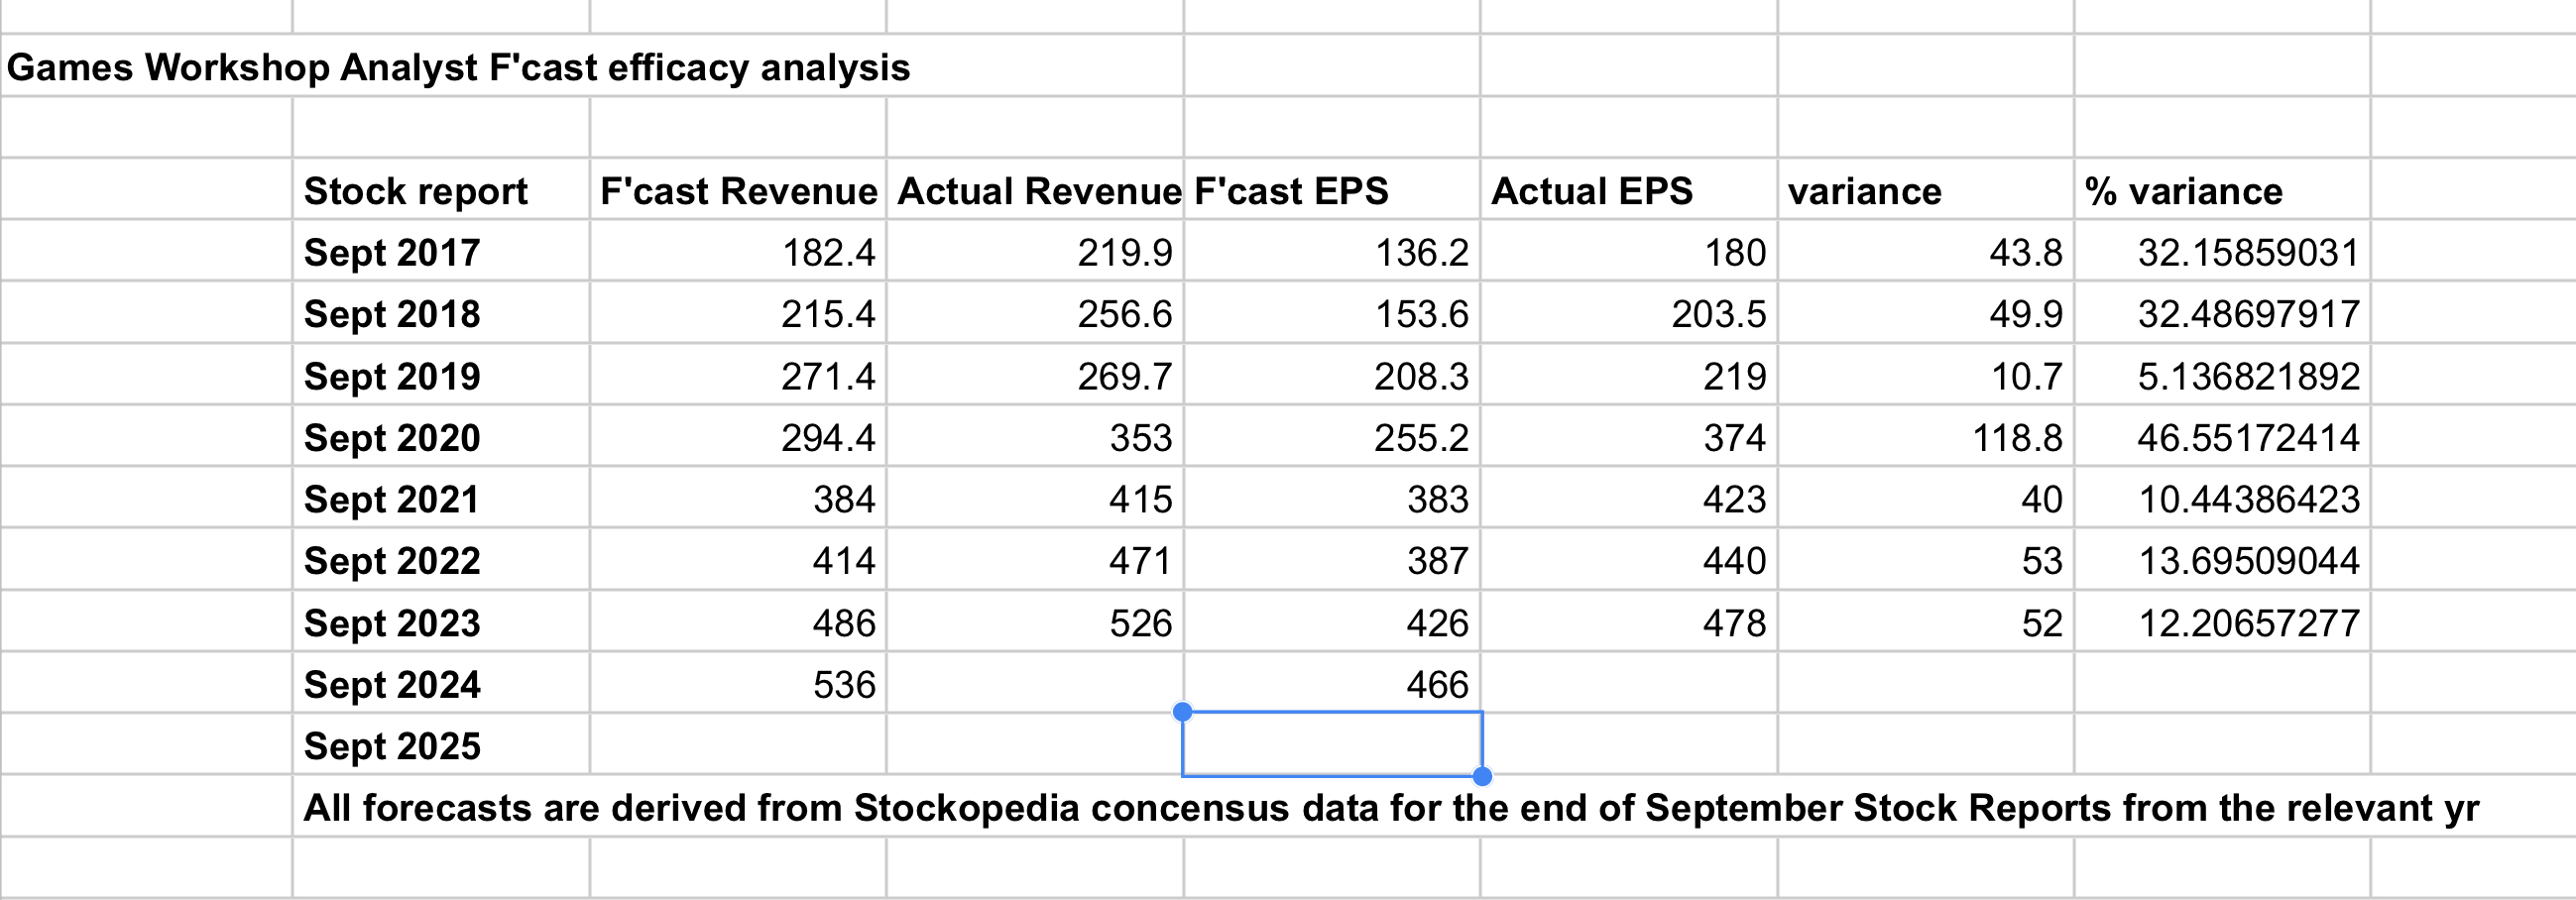Click the 'Stock report' header cell
Screen dimensions: 2576x900
[x=441, y=189]
